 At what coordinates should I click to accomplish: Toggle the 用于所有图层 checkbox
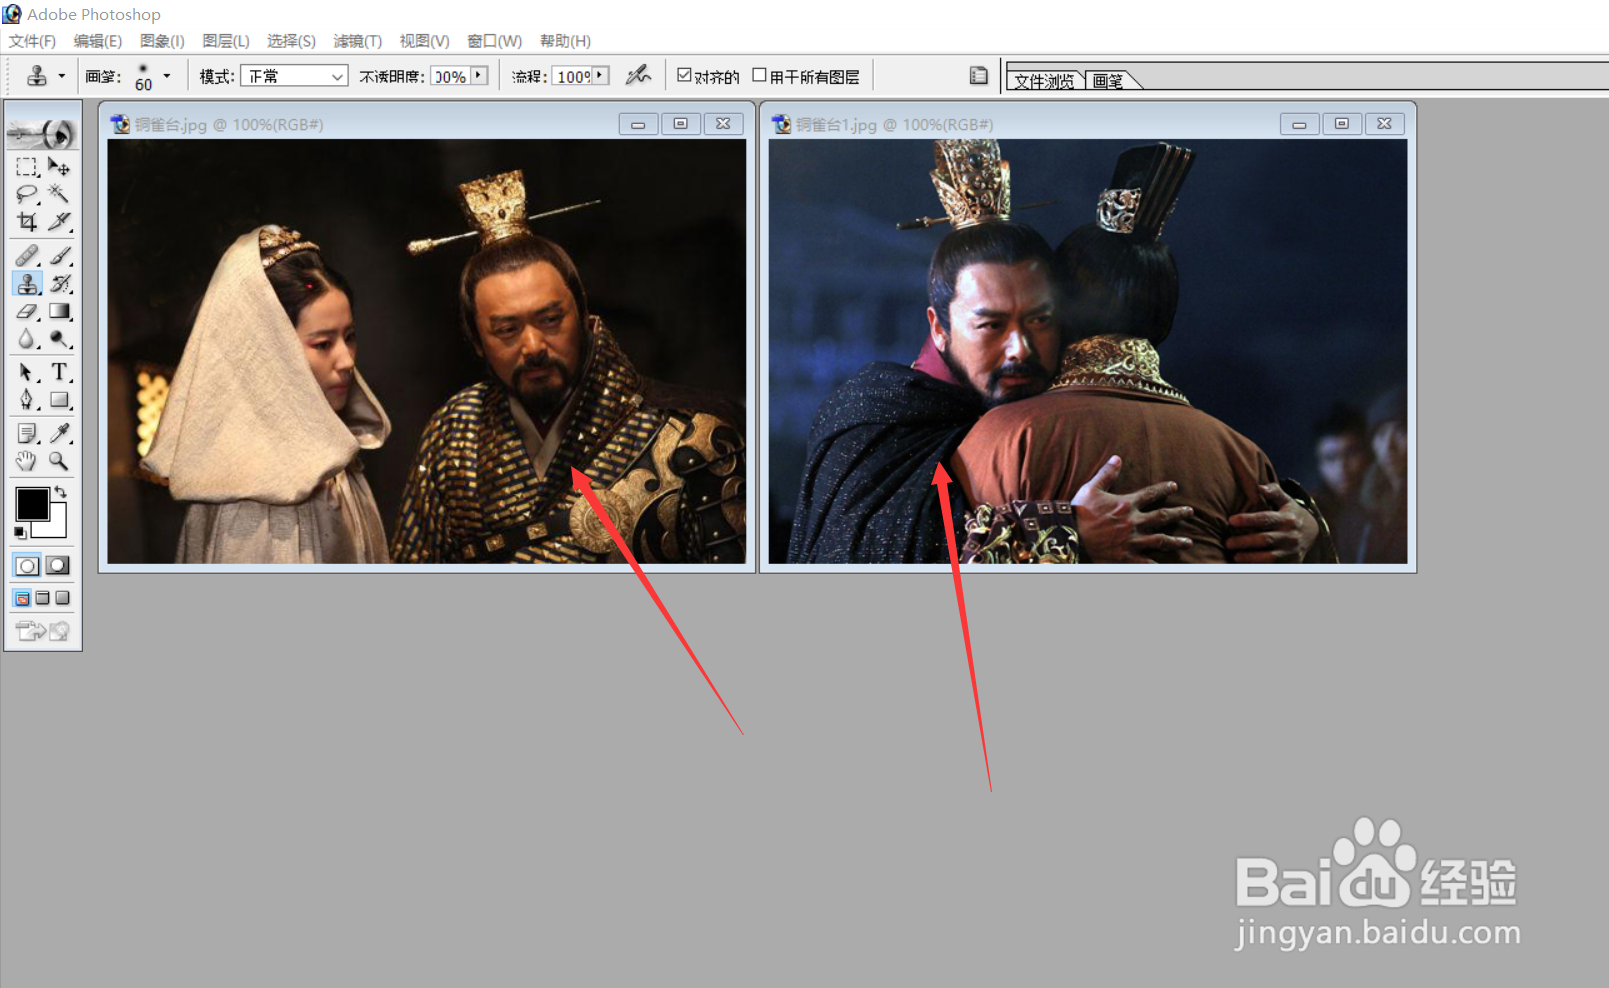(x=759, y=75)
